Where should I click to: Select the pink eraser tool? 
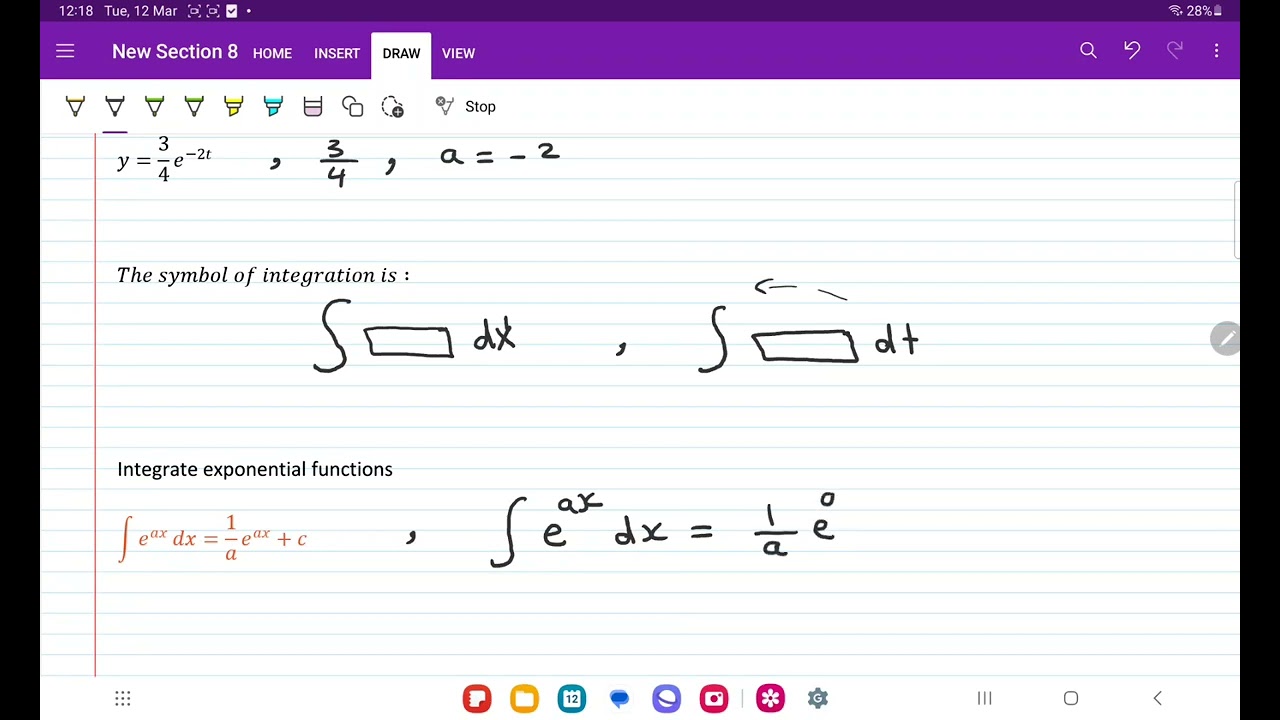pos(312,106)
